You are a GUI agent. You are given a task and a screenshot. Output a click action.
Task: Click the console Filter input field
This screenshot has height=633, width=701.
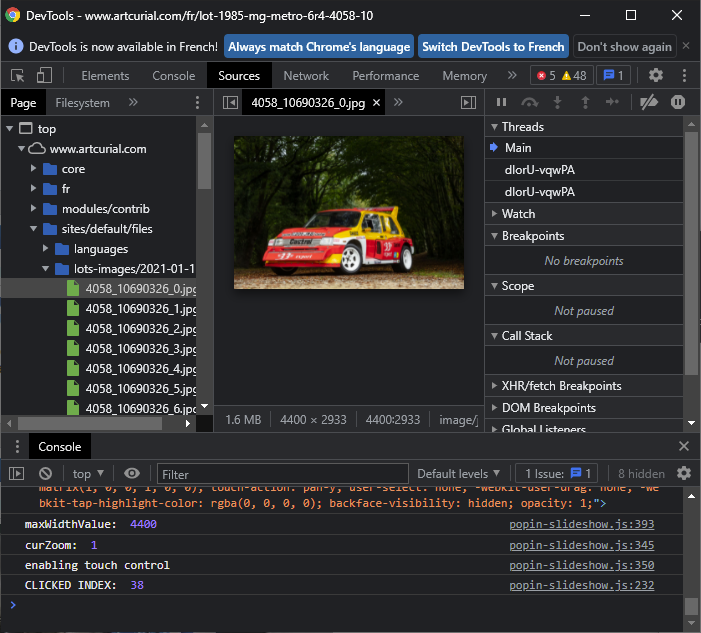coord(283,474)
